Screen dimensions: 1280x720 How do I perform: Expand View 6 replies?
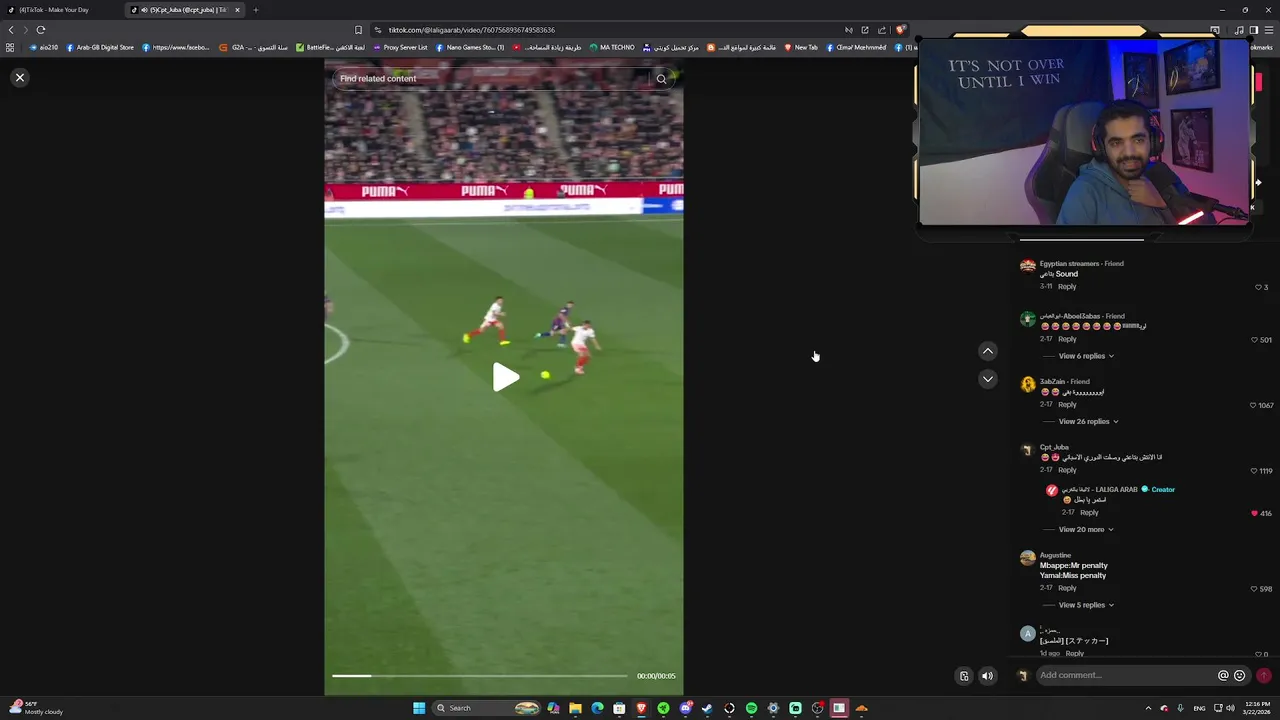[x=1086, y=356]
